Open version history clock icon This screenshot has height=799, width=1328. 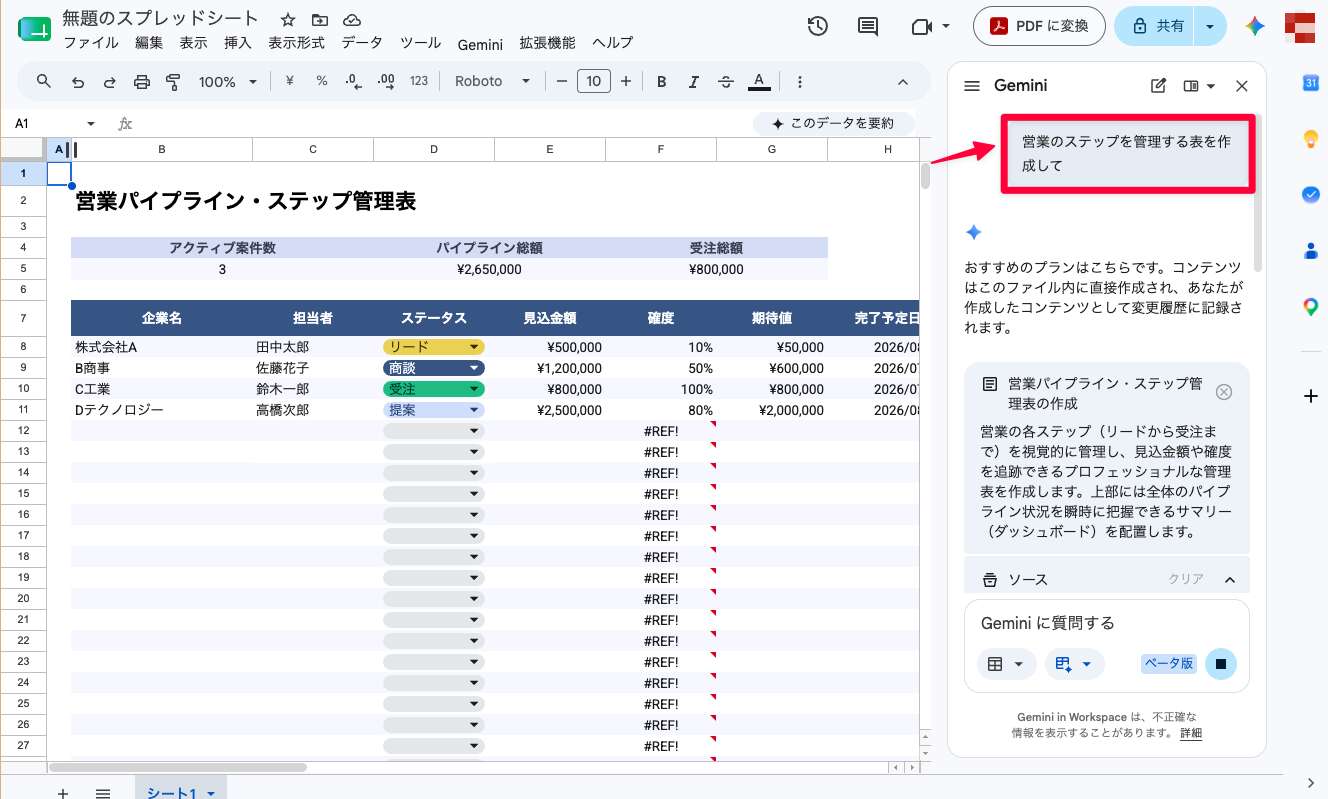[x=817, y=27]
